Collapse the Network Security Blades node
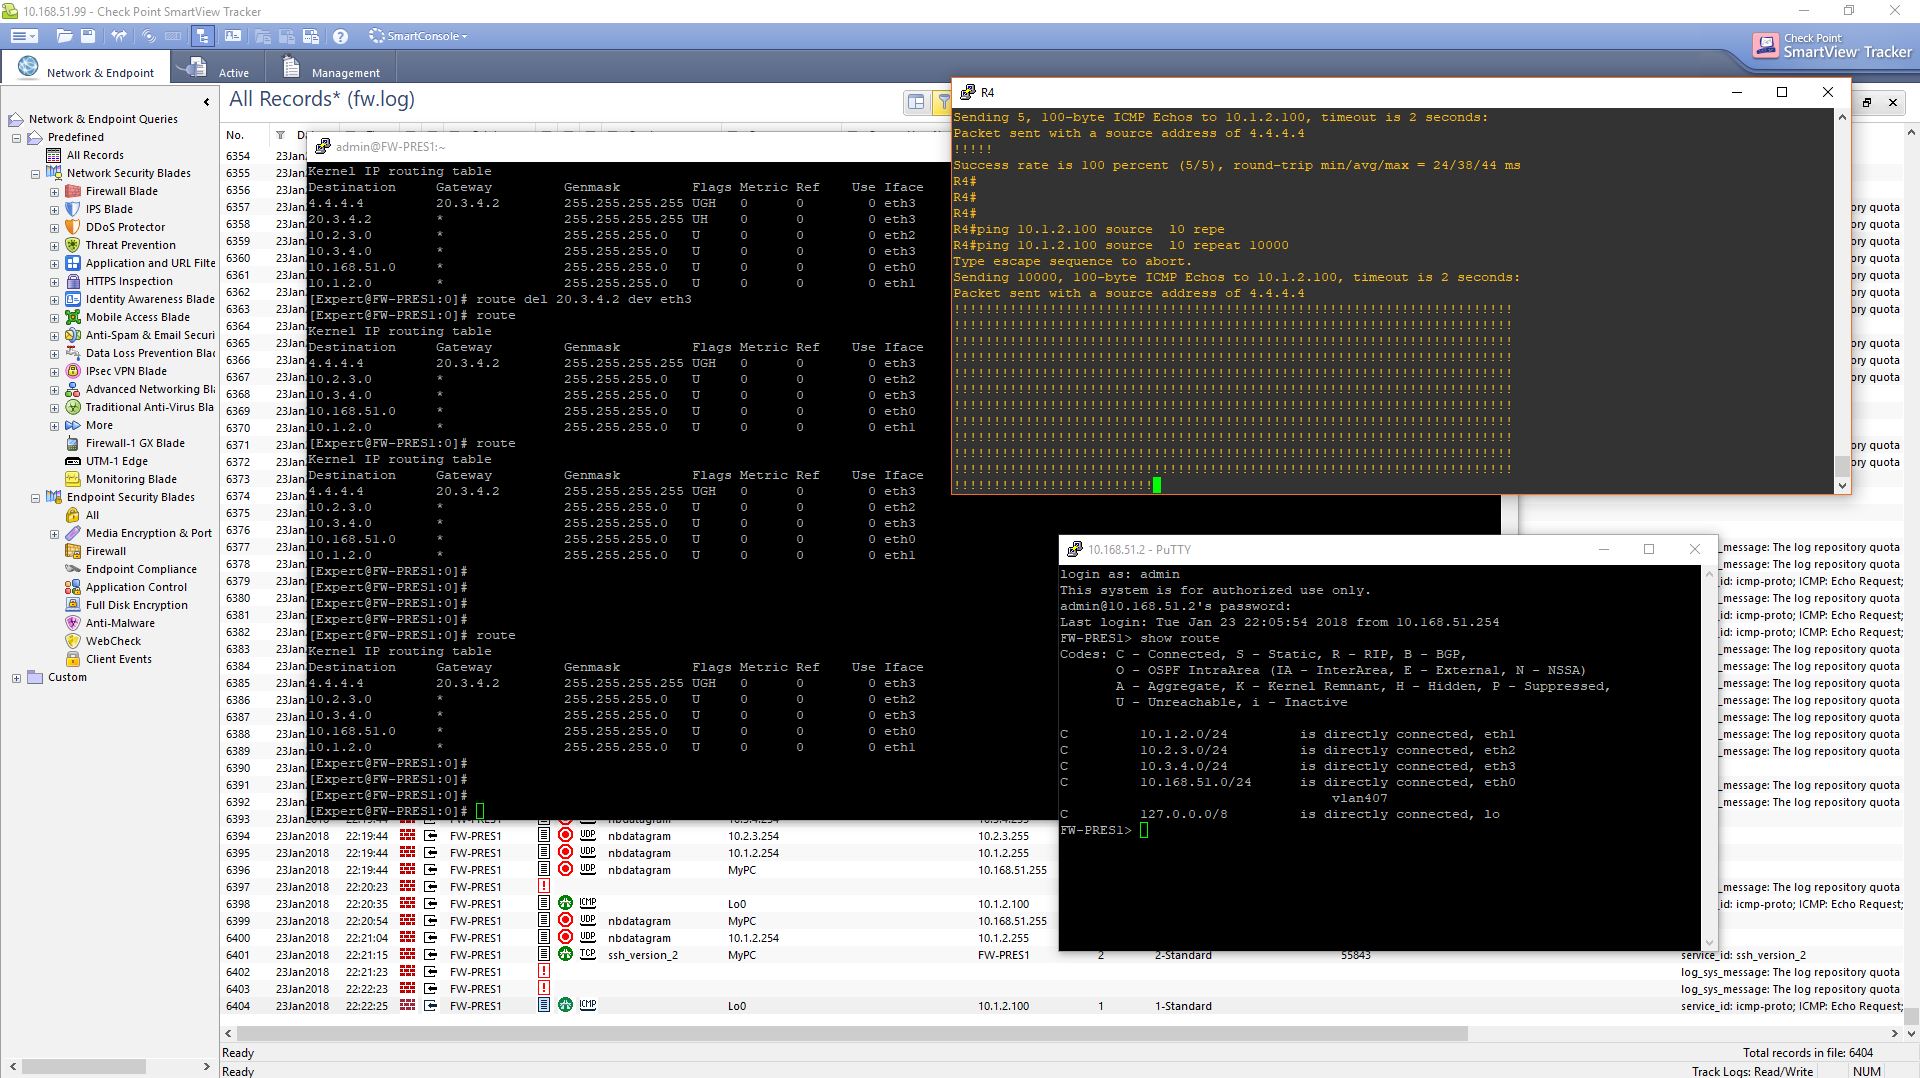 click(36, 174)
